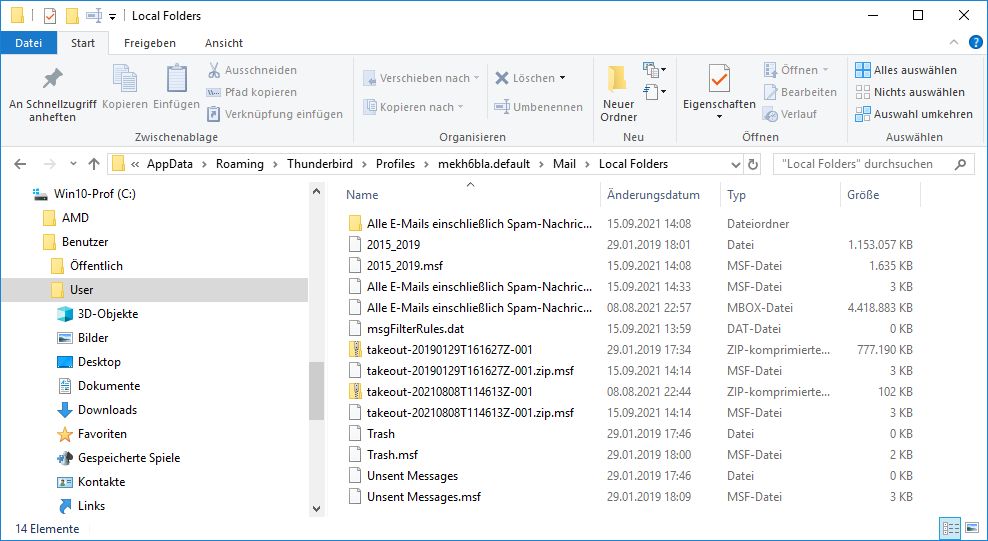Click mekh6bla.default breadcrumb
This screenshot has width=988, height=541.
pos(484,164)
